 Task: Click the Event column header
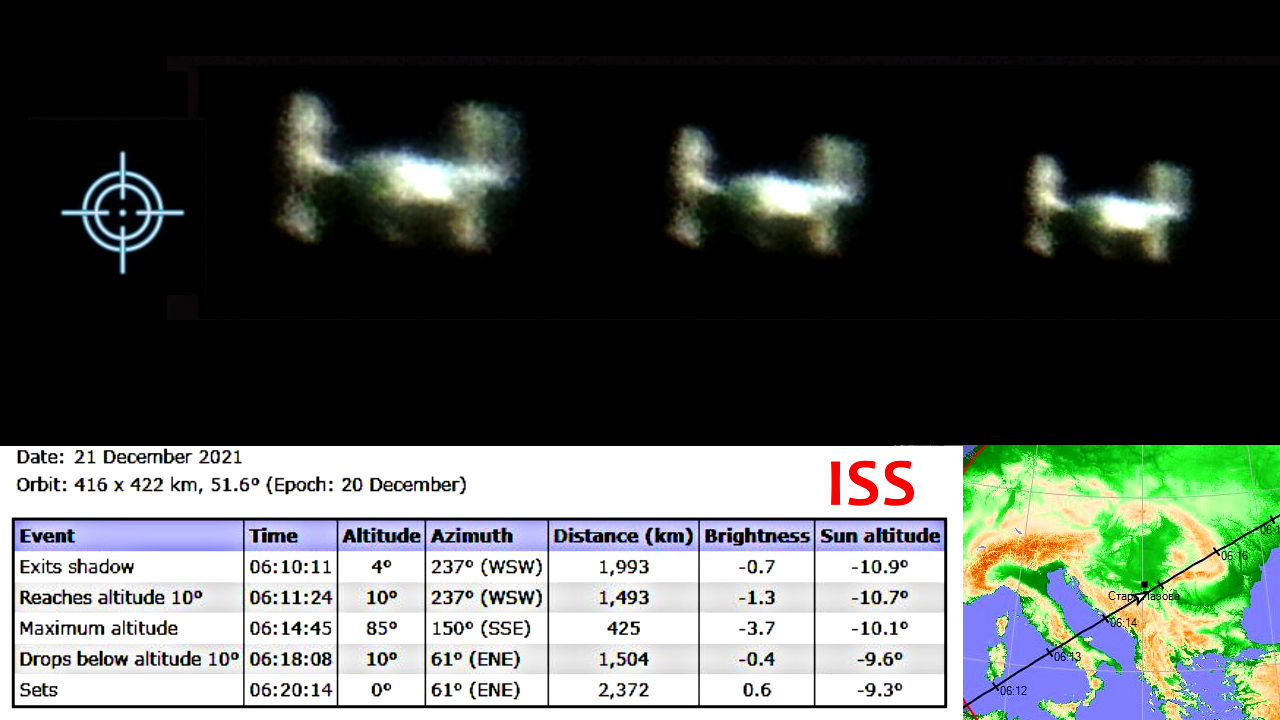click(48, 536)
